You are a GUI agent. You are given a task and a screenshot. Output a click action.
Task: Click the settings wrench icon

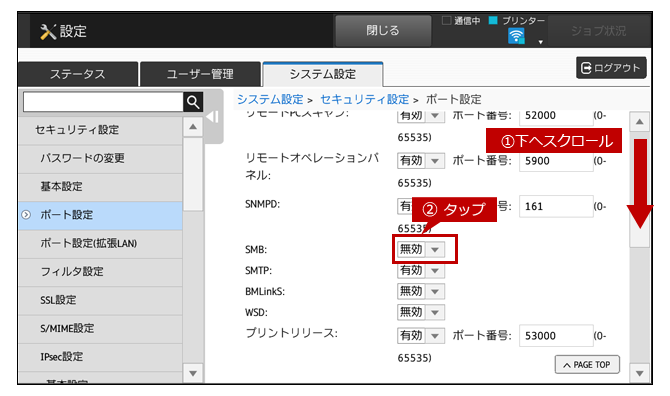(48, 32)
